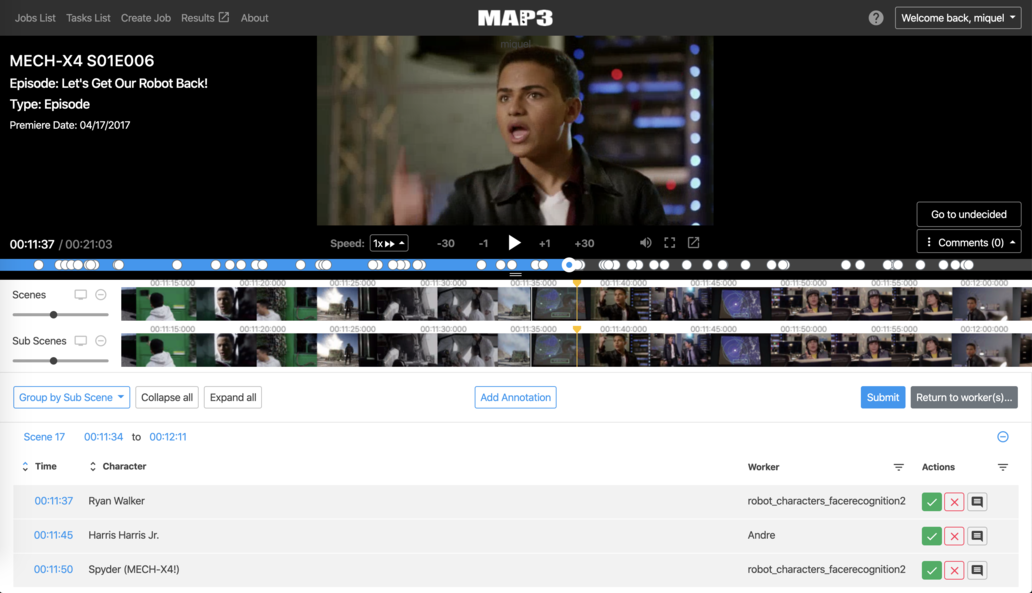Screen dimensions: 1032x593
Task: Open the Results external link icon
Action: tap(224, 17)
